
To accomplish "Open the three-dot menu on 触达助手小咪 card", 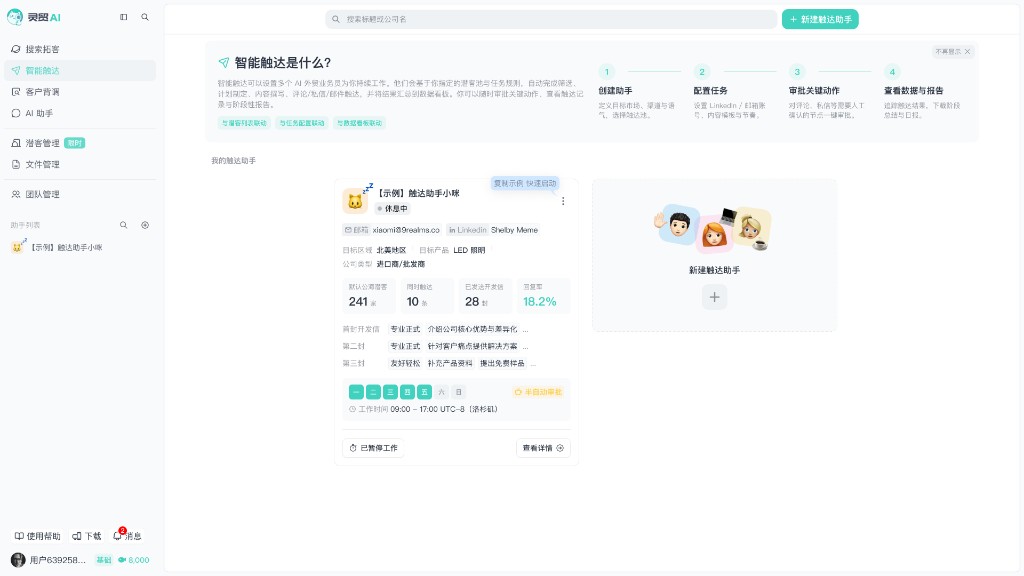I will click(563, 201).
